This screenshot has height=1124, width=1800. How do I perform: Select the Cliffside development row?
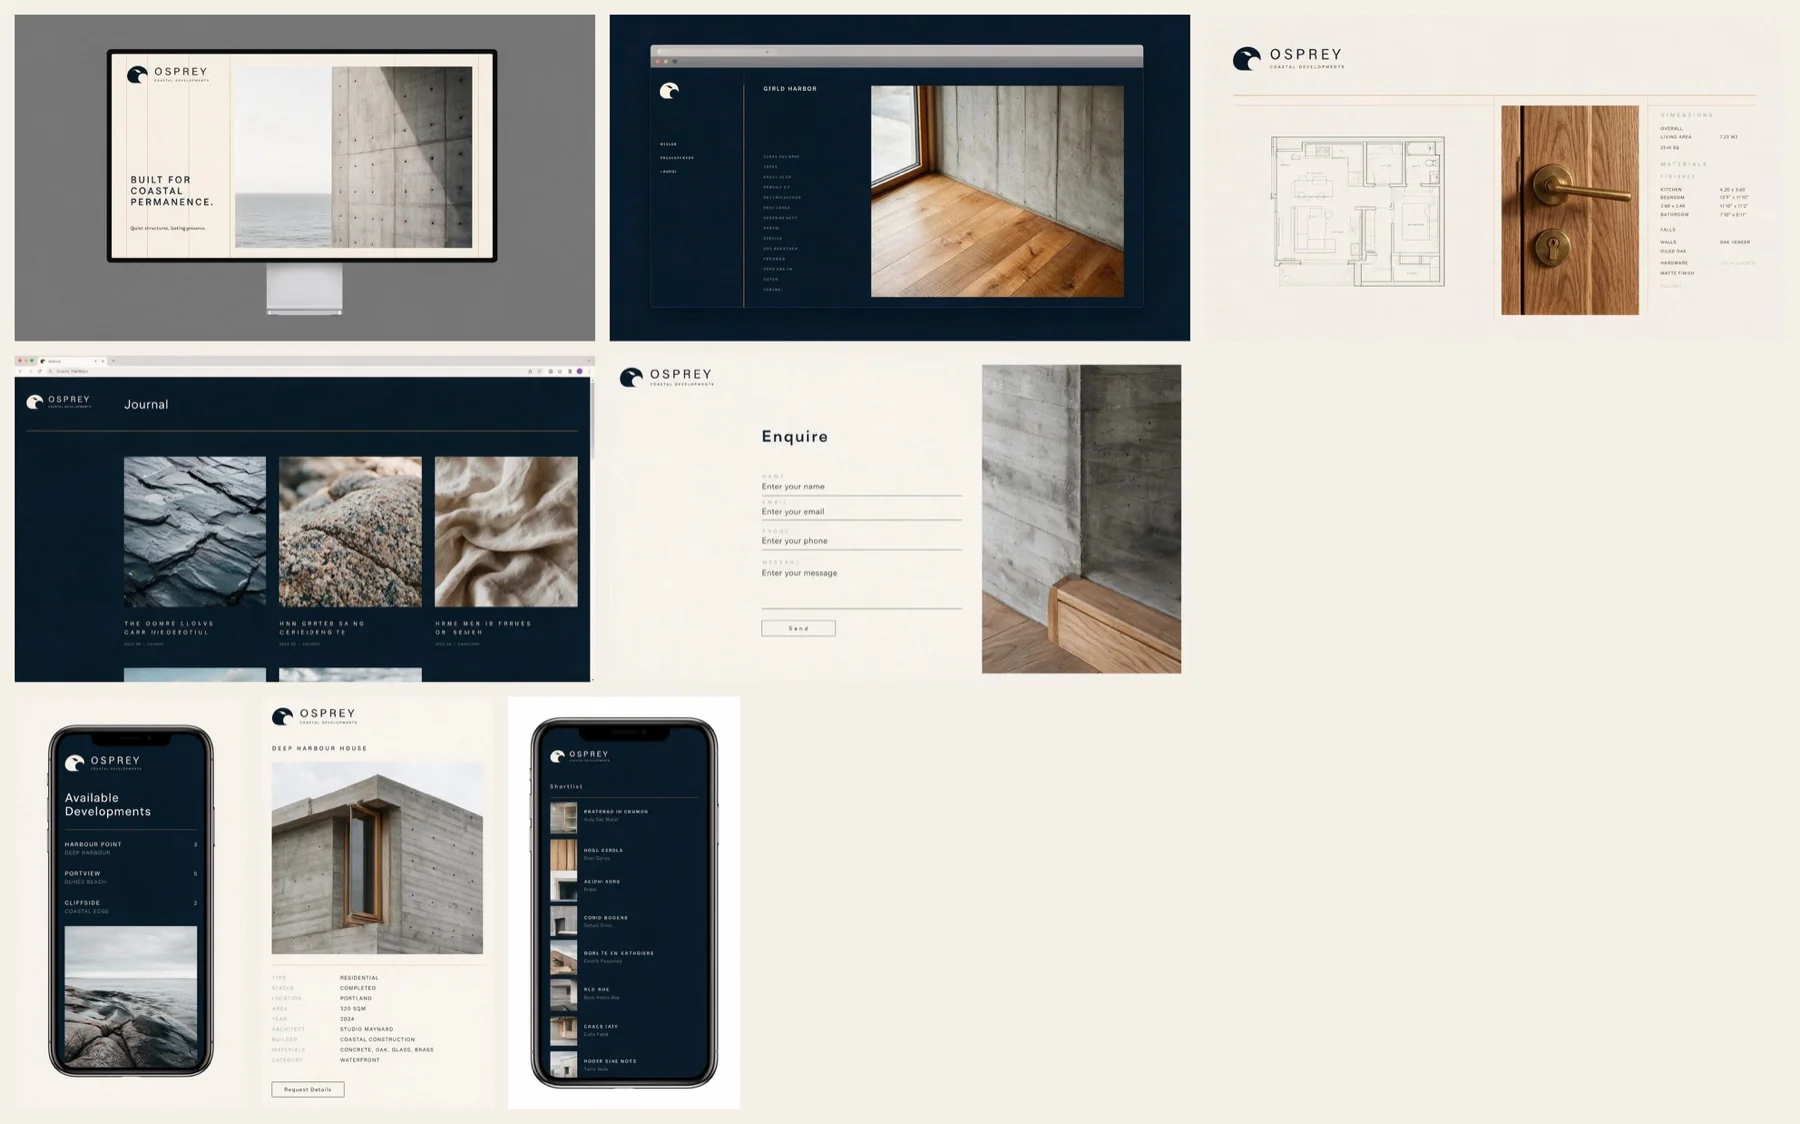(x=131, y=906)
